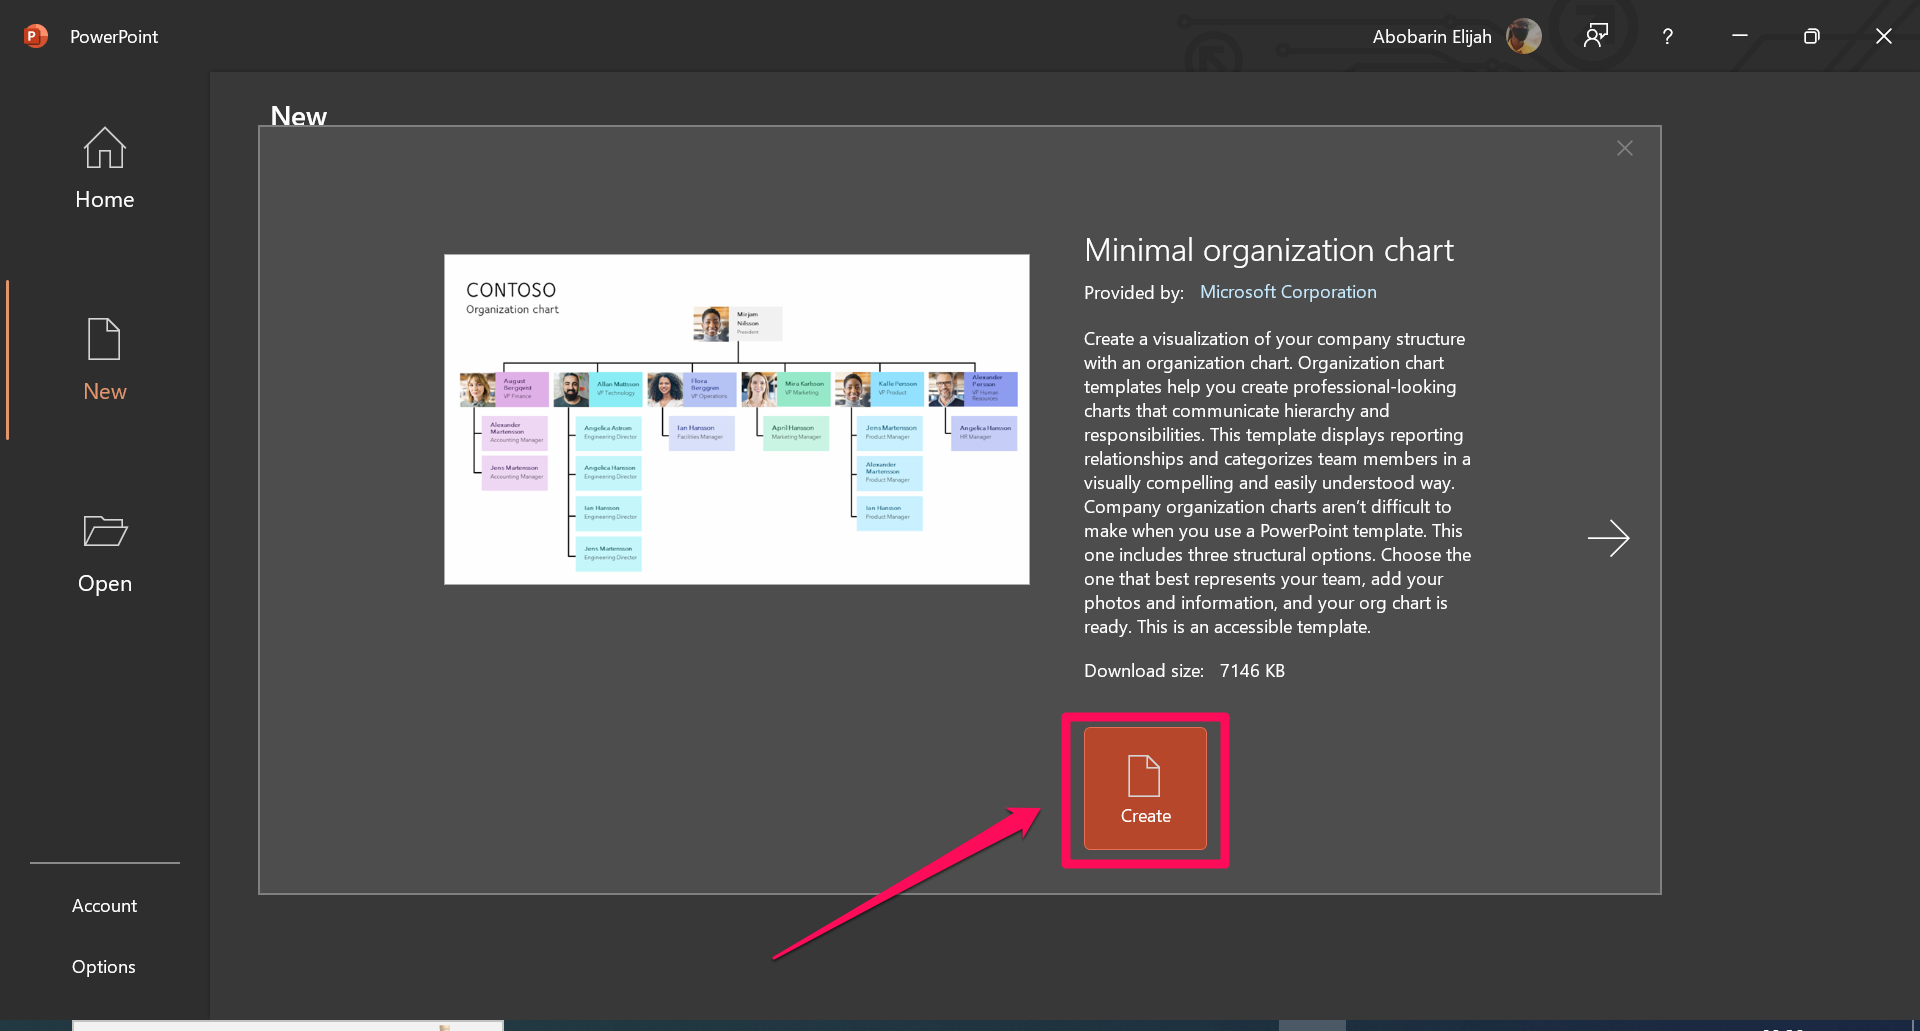This screenshot has width=1920, height=1031.
Task: Open Abobarin Elijah account profile picture
Action: [x=1524, y=37]
